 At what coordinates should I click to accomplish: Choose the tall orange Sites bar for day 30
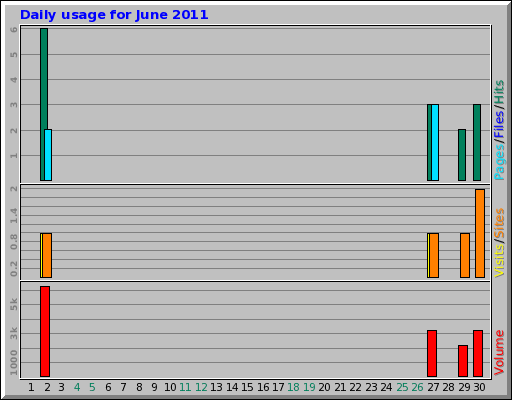(480, 233)
